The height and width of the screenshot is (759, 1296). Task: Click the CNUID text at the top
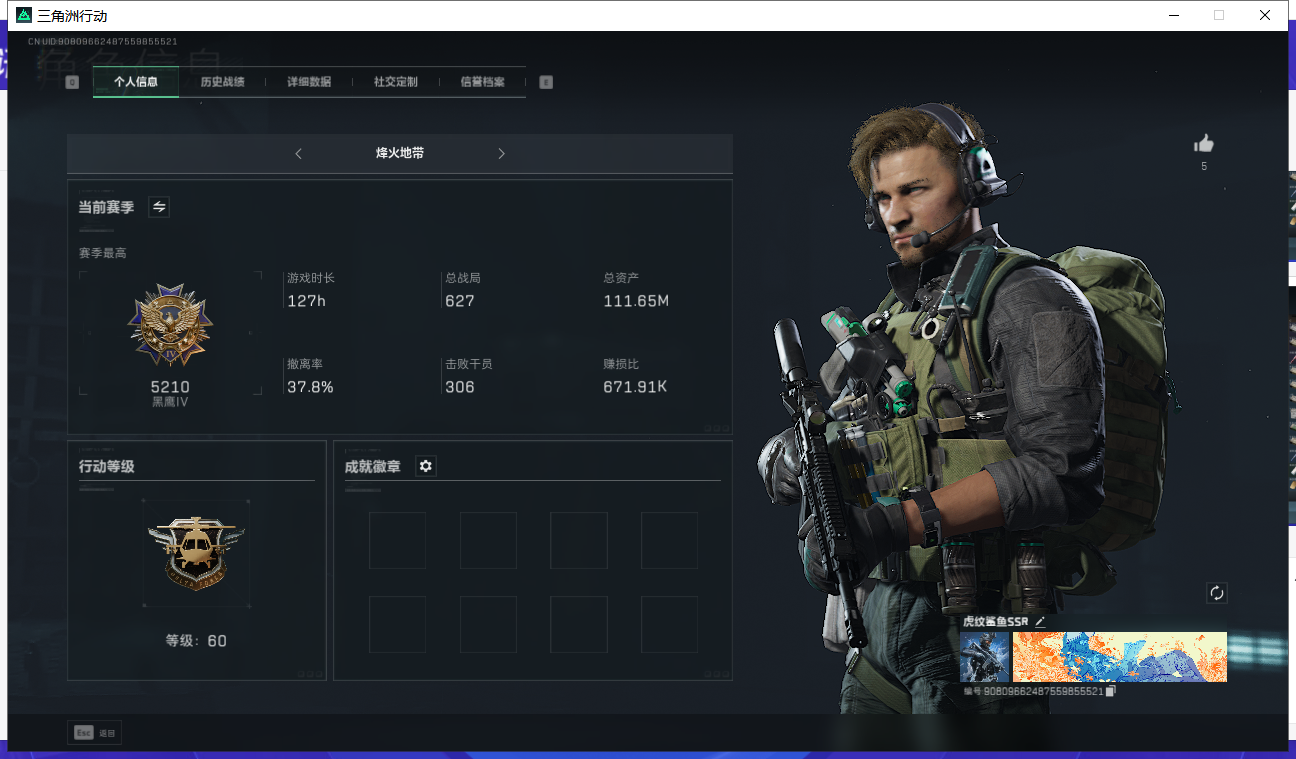[x=103, y=42]
